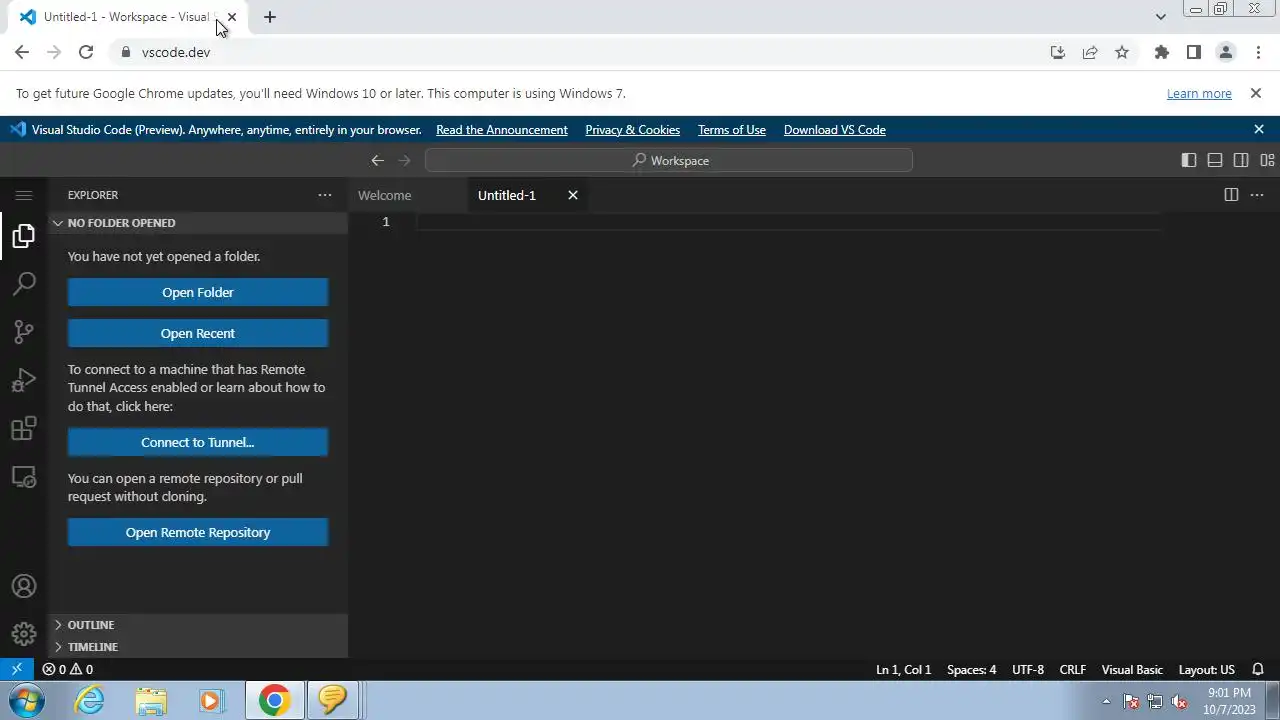The height and width of the screenshot is (720, 1280).
Task: Open the Manage gear menu
Action: click(24, 635)
